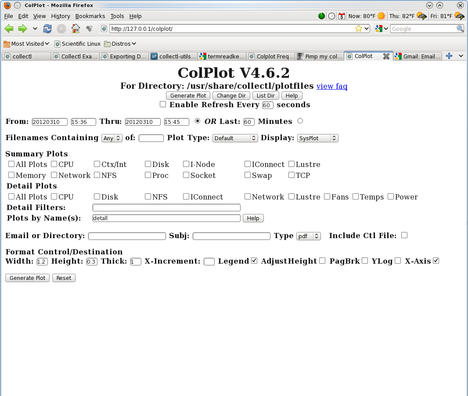Viewport: 468px width, 396px height.
Task: Click the Plots by Name field containing detail
Action: point(166,218)
